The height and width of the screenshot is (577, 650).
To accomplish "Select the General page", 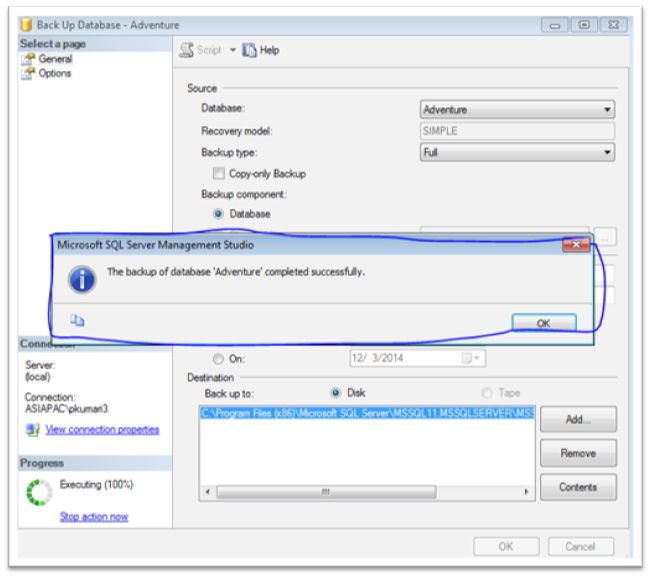I will click(x=55, y=59).
